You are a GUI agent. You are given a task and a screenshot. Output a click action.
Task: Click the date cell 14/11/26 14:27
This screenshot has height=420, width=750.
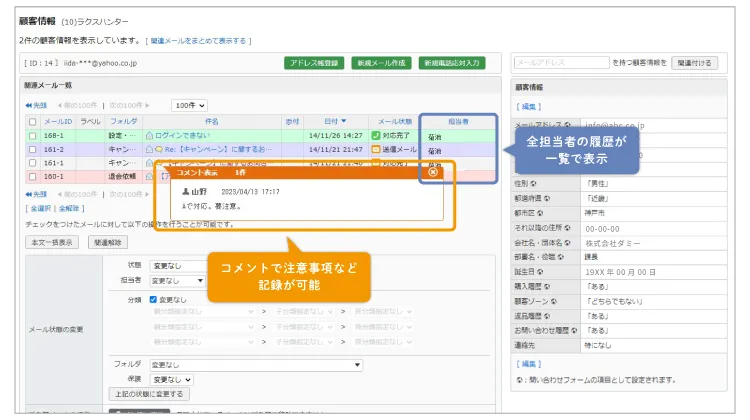coord(335,135)
